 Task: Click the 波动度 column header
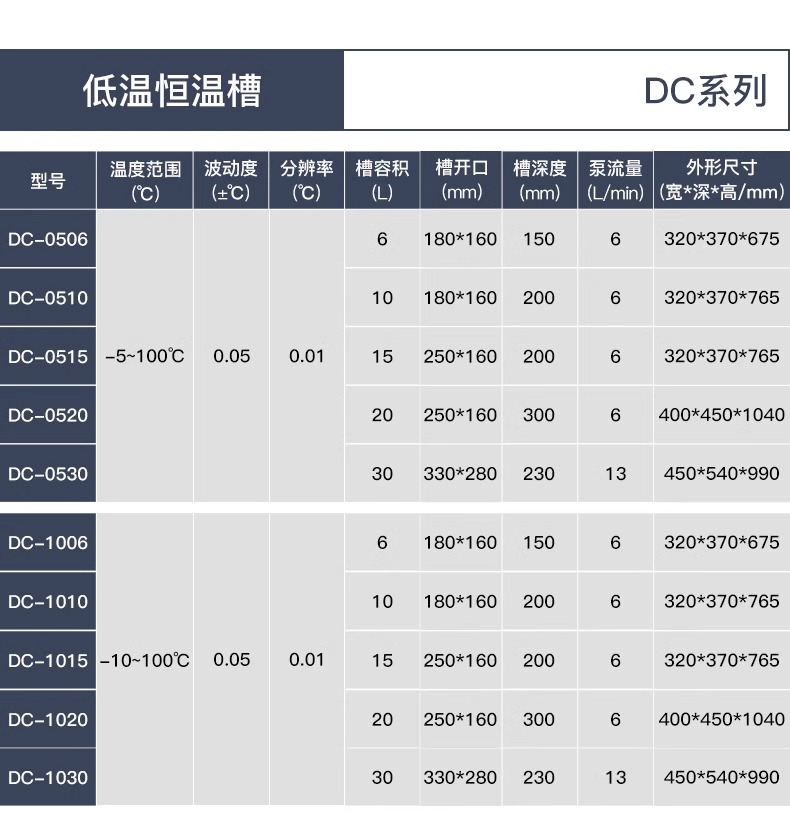point(231,180)
